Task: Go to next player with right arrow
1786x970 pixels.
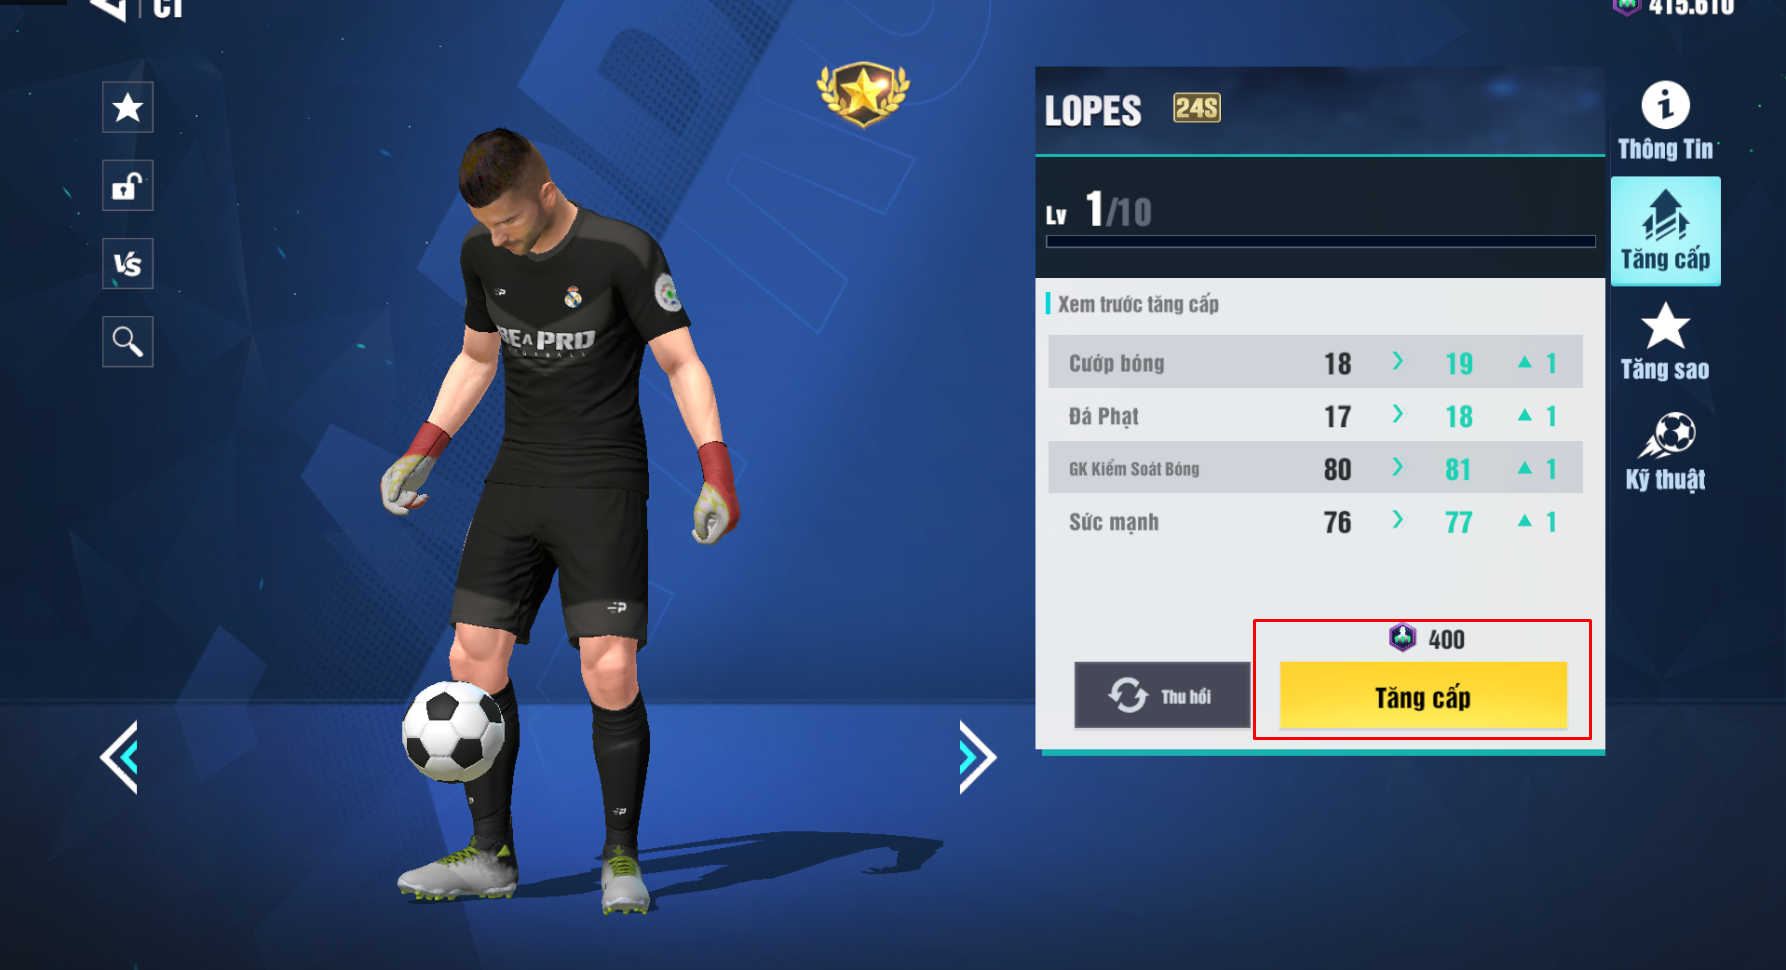Action: click(x=977, y=758)
